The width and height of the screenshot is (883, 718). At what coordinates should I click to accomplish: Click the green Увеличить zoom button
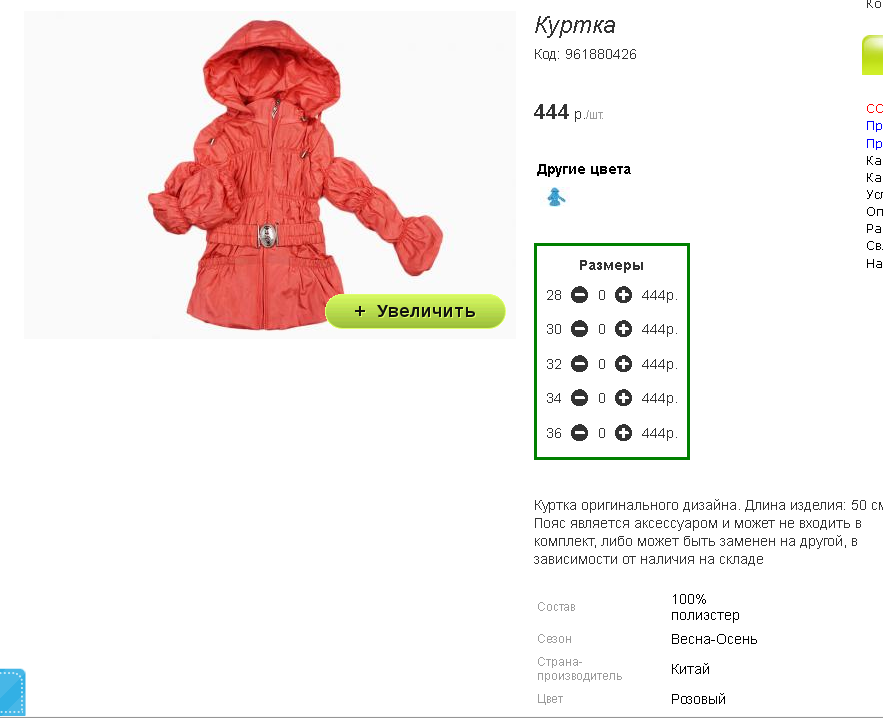coord(415,311)
